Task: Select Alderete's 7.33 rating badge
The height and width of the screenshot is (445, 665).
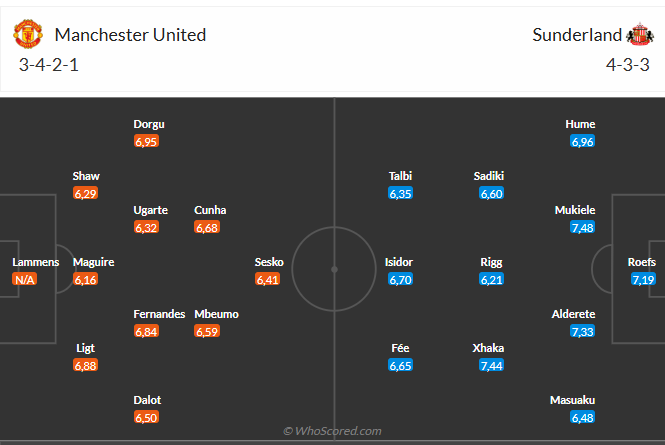Action: pos(582,332)
